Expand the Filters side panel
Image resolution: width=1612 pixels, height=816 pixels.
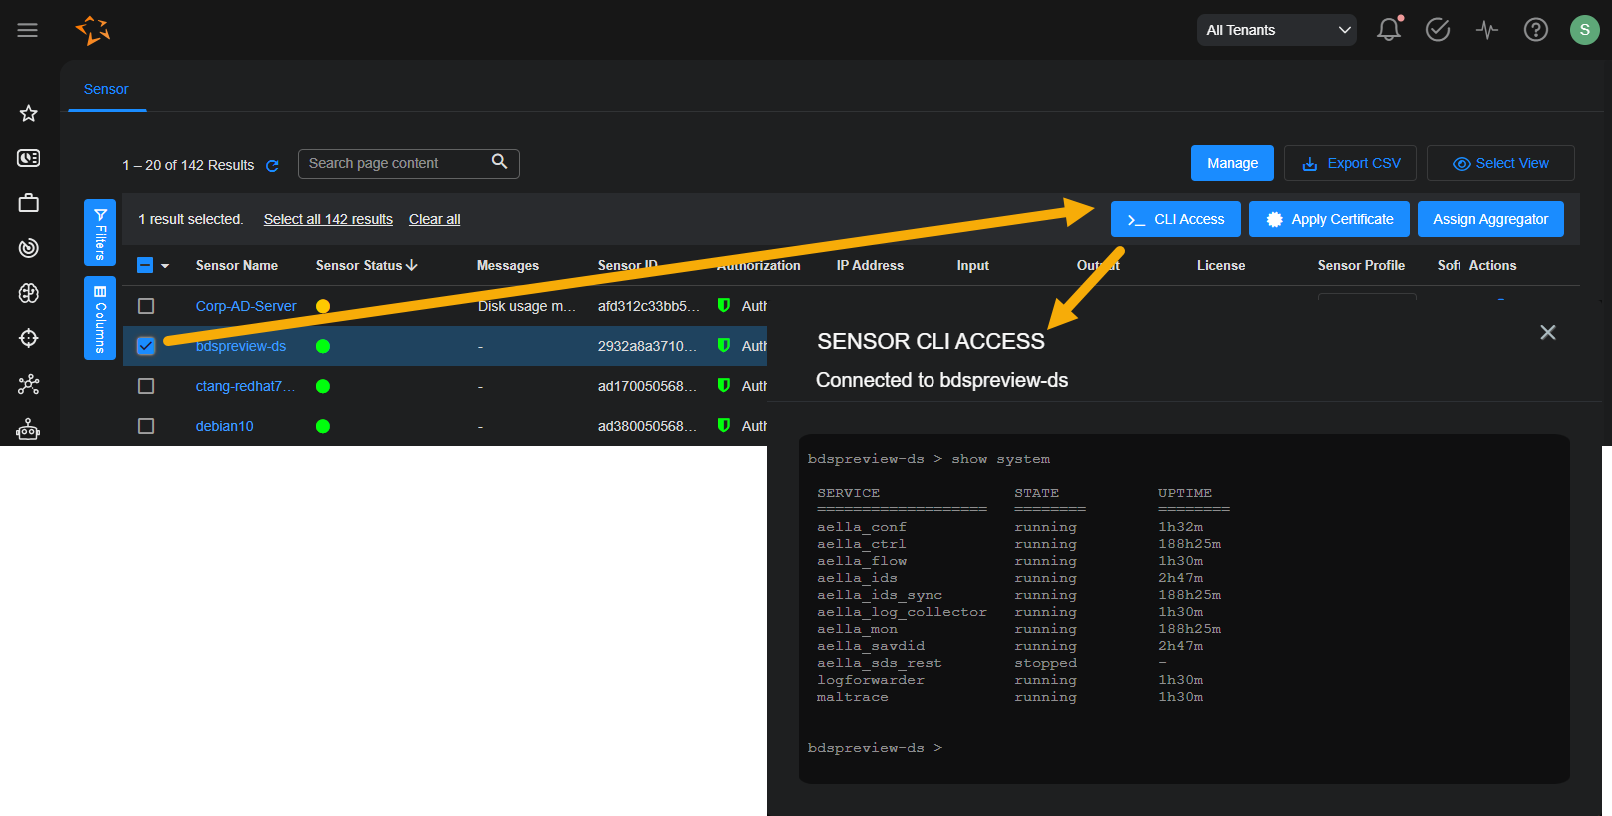(x=100, y=232)
